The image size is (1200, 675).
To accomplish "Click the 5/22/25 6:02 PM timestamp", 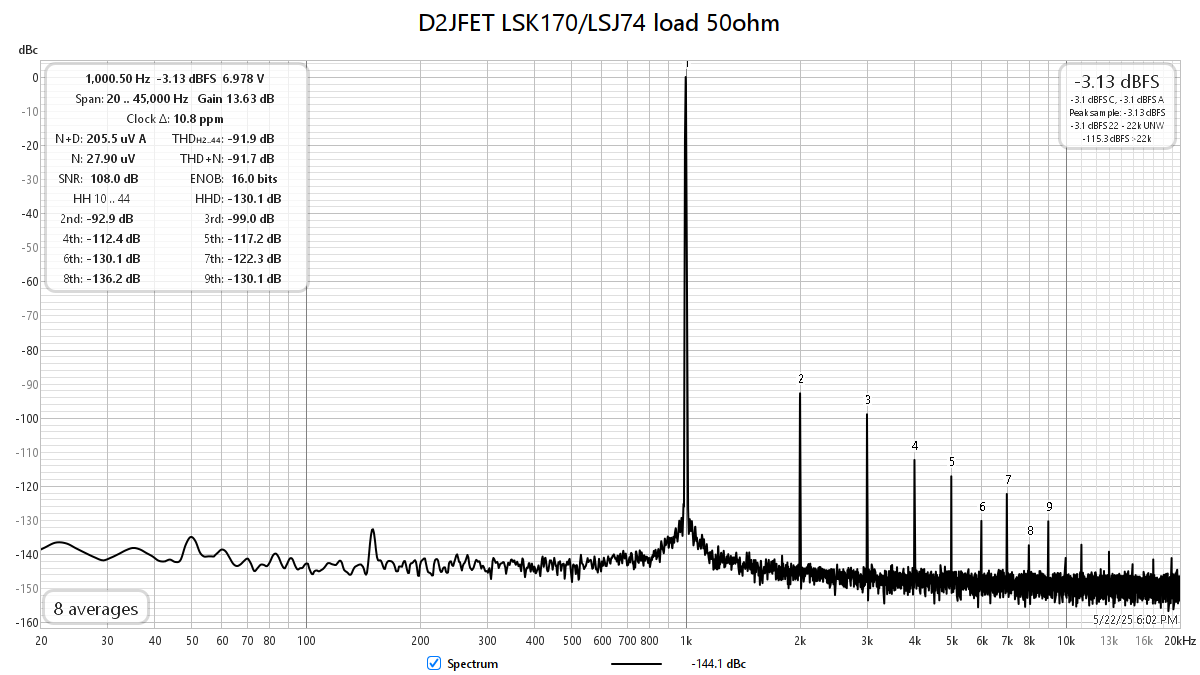I will (x=1135, y=620).
